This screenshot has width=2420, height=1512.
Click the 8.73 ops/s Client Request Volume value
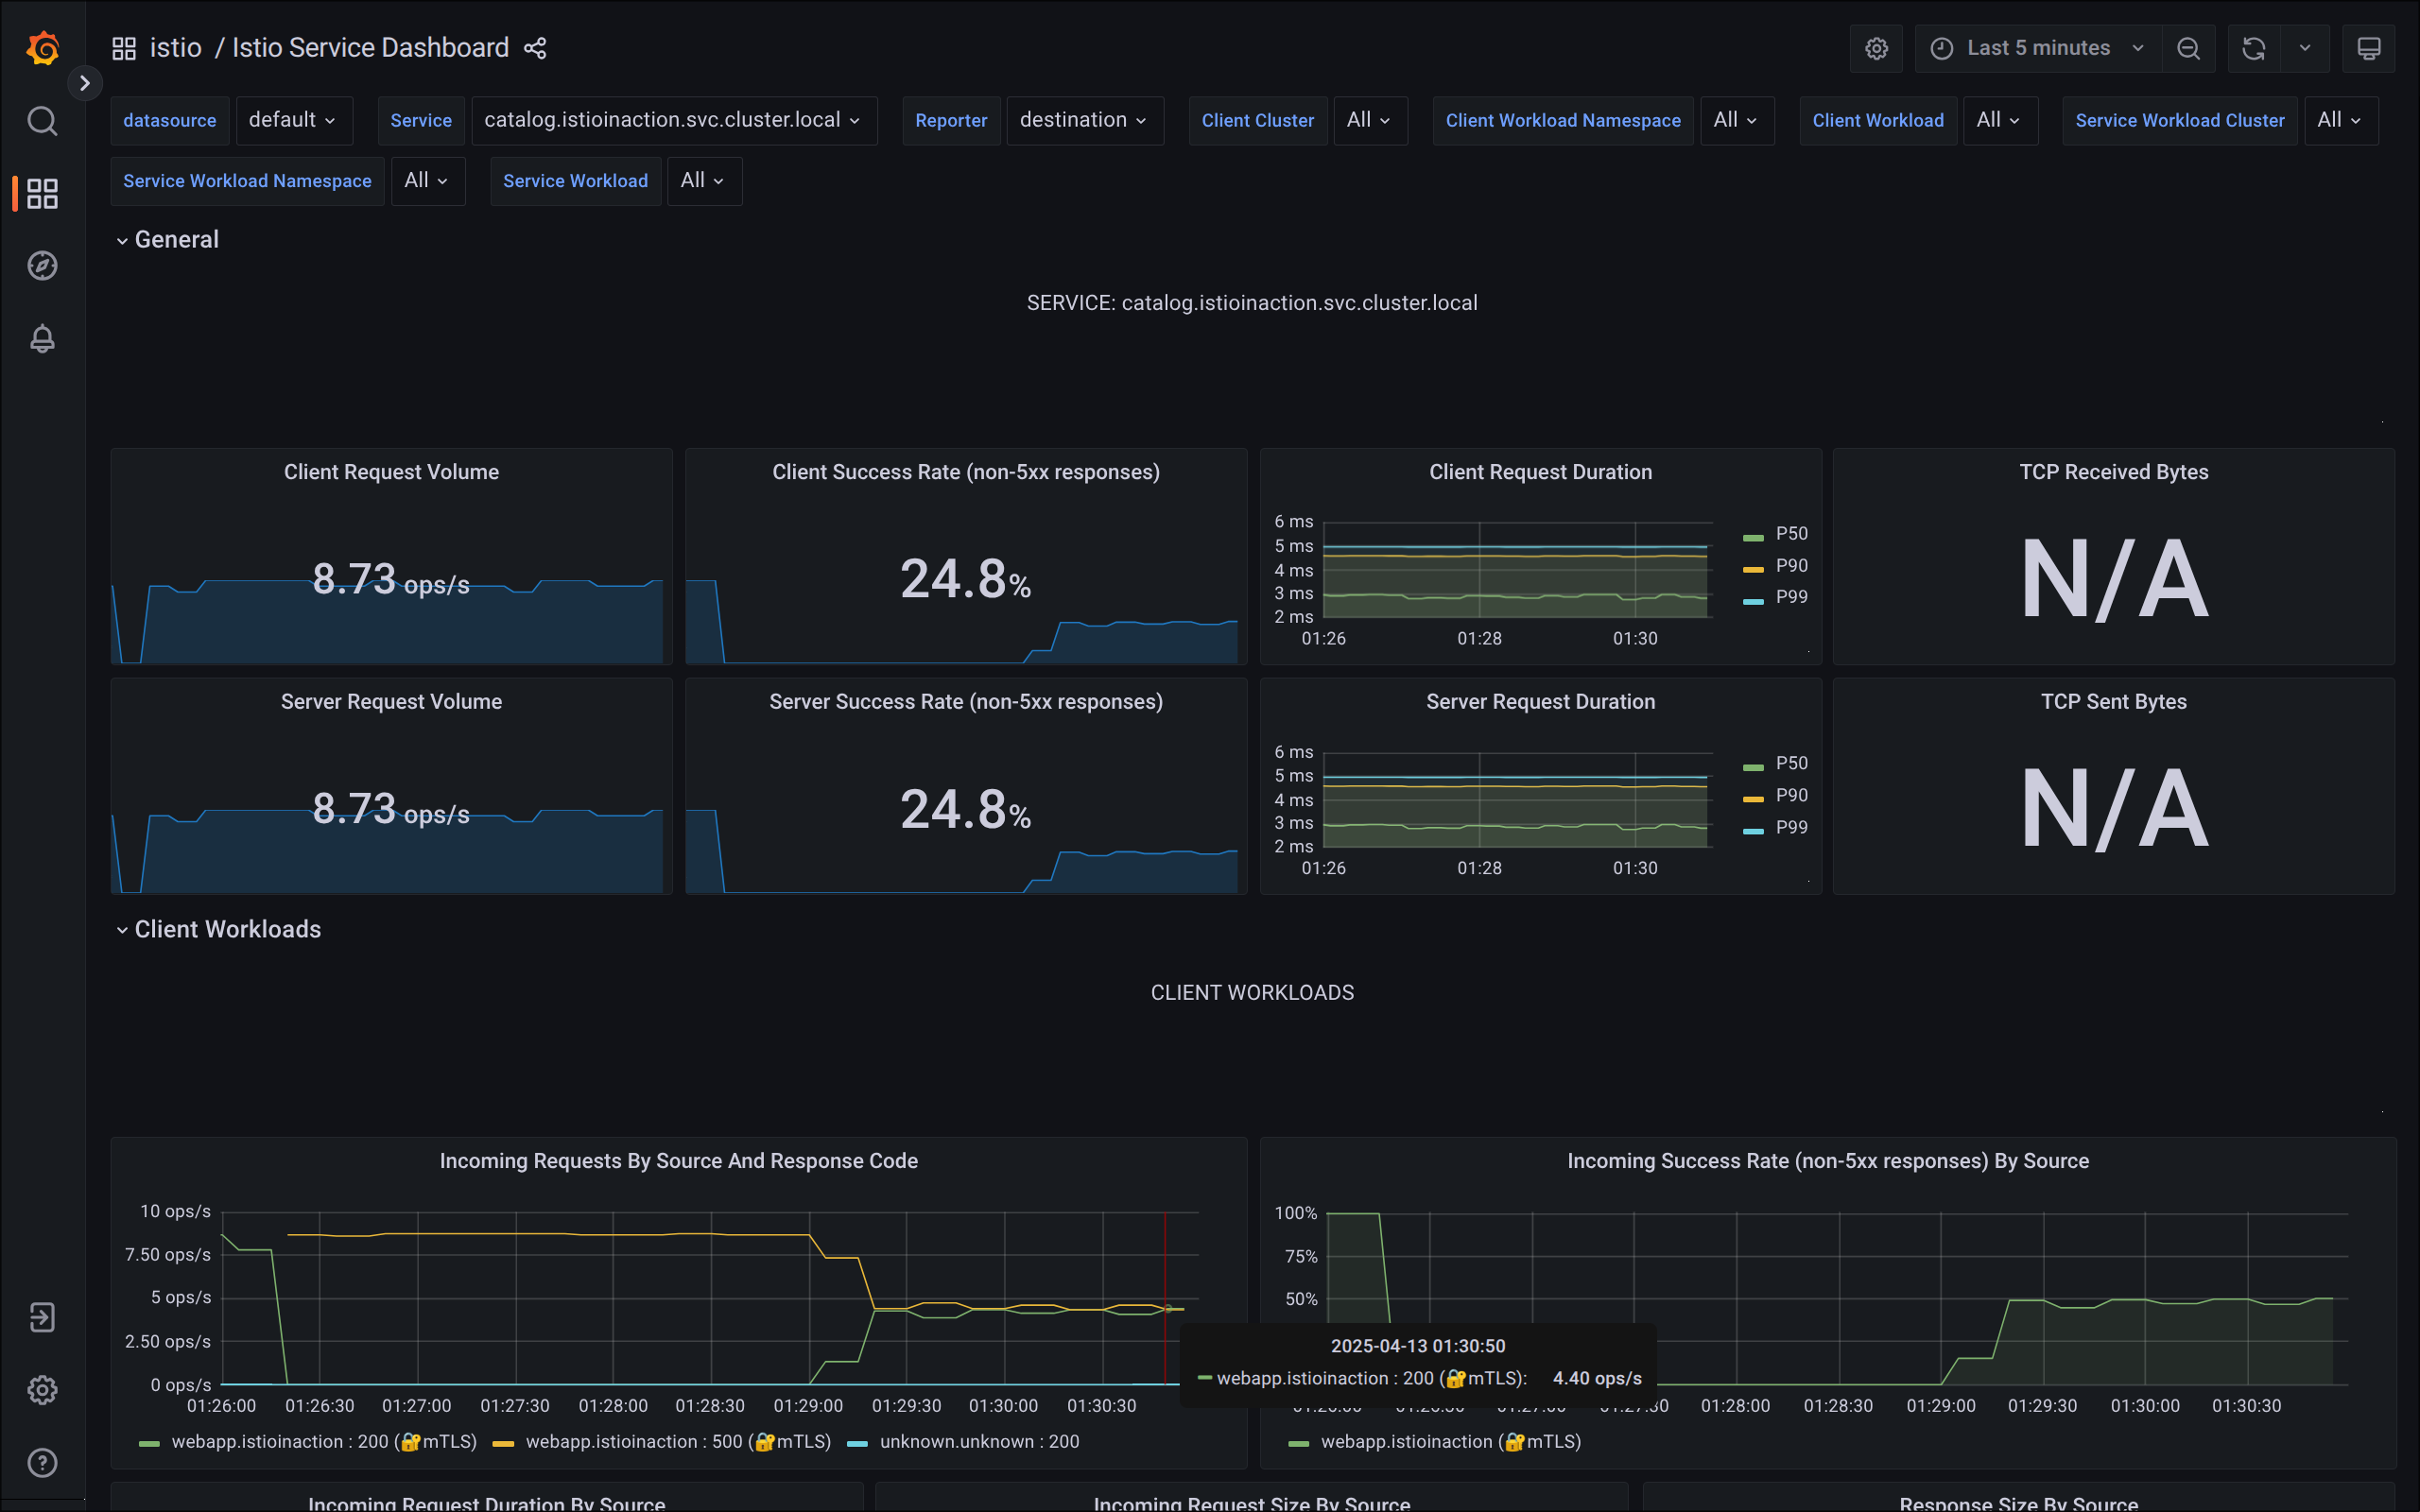point(391,580)
